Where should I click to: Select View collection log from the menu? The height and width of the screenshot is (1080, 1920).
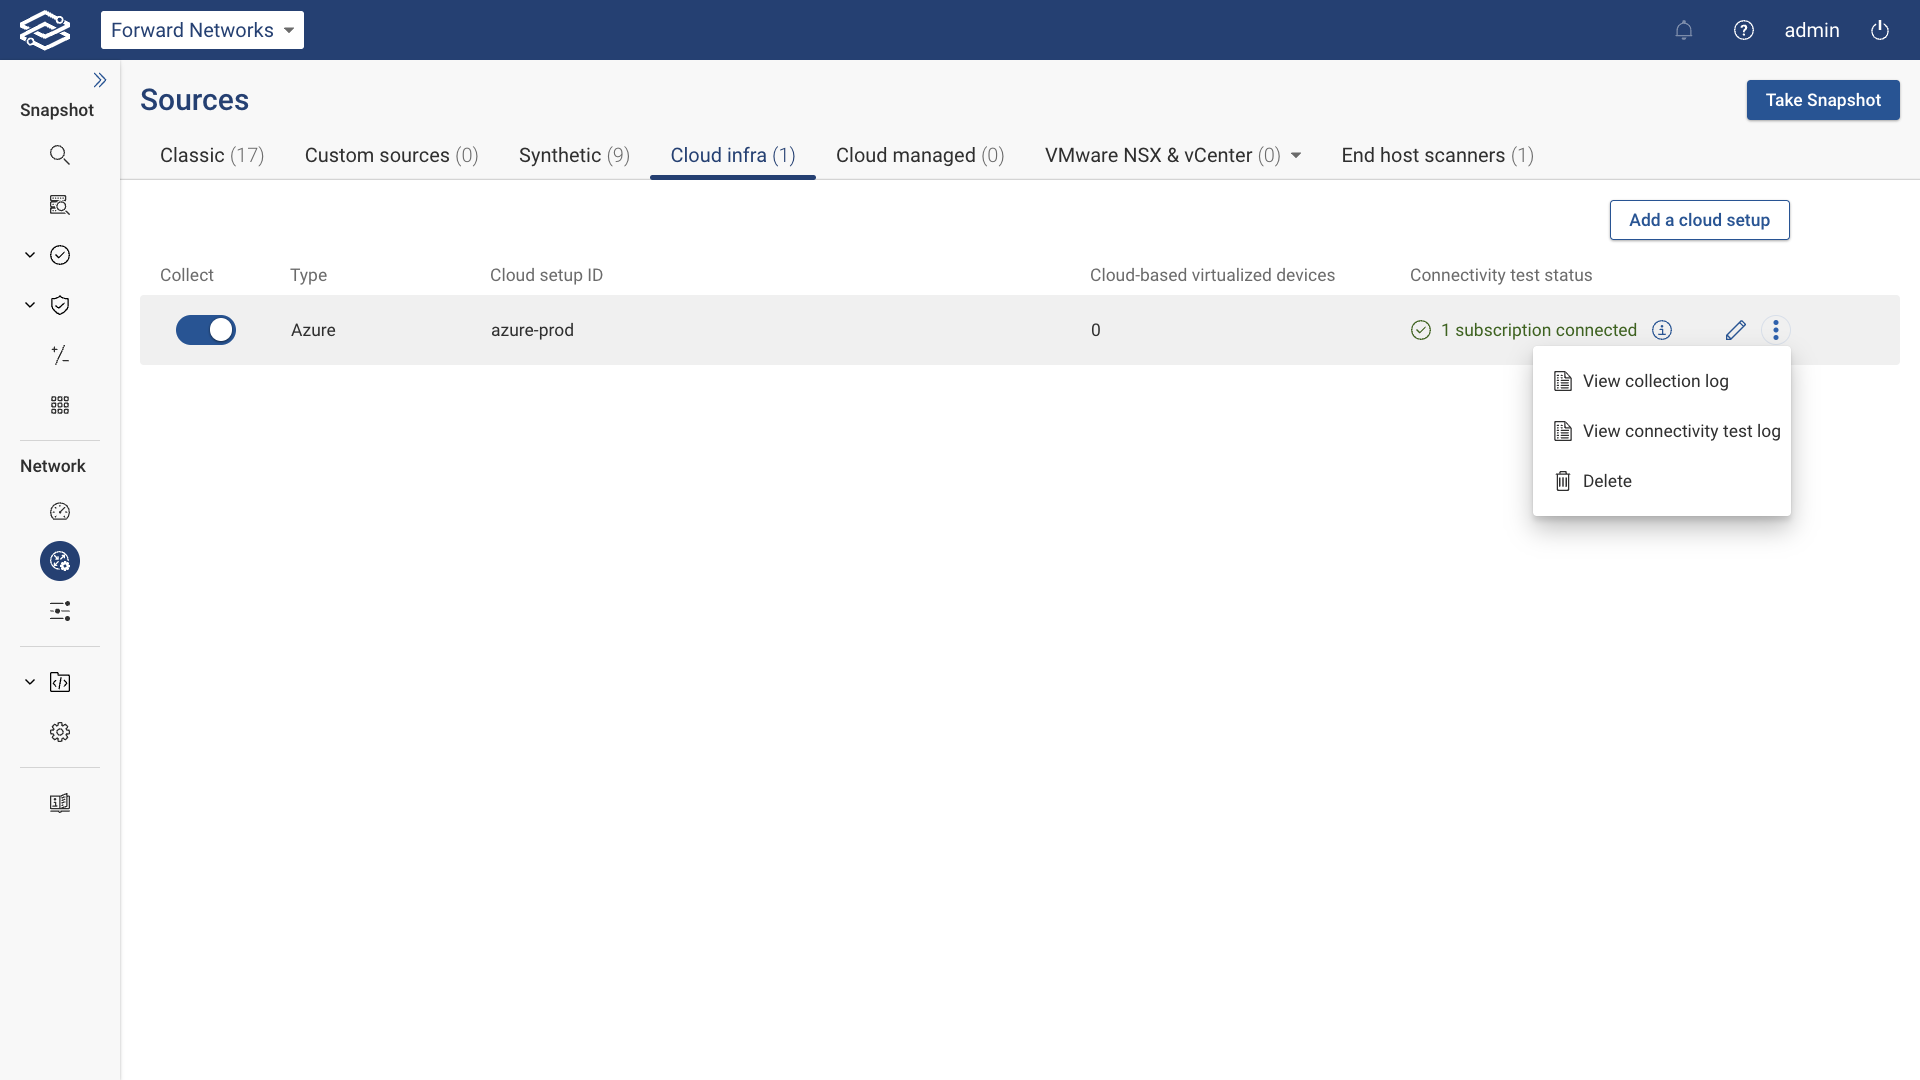click(1656, 381)
